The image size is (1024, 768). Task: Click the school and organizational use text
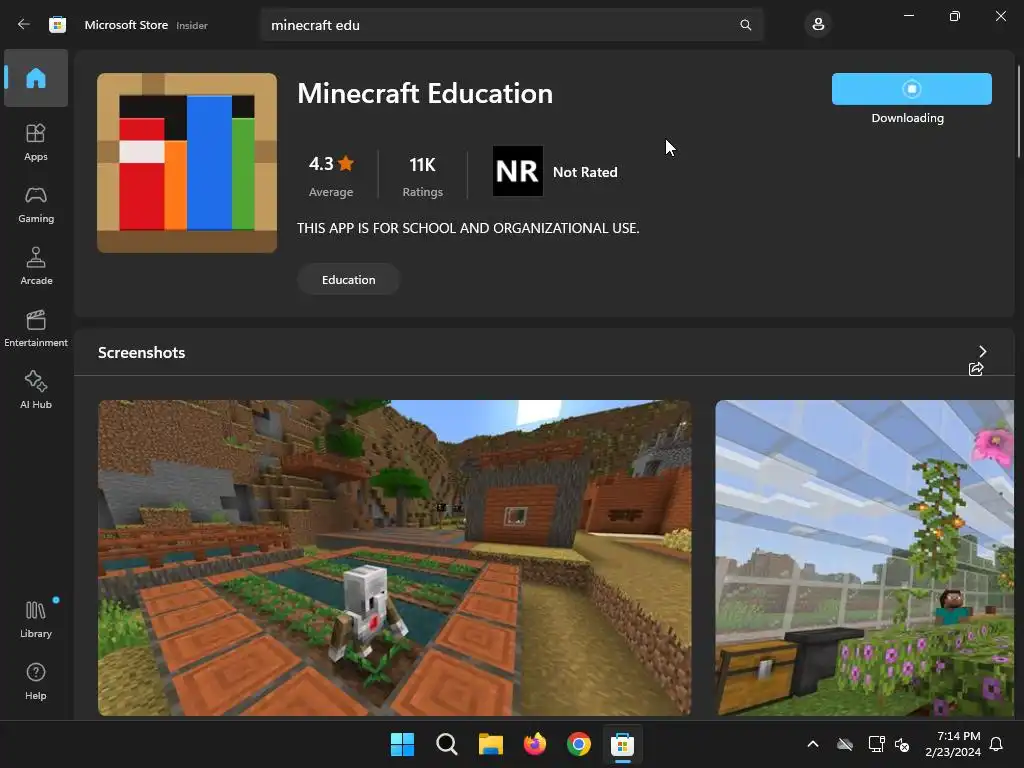point(468,228)
